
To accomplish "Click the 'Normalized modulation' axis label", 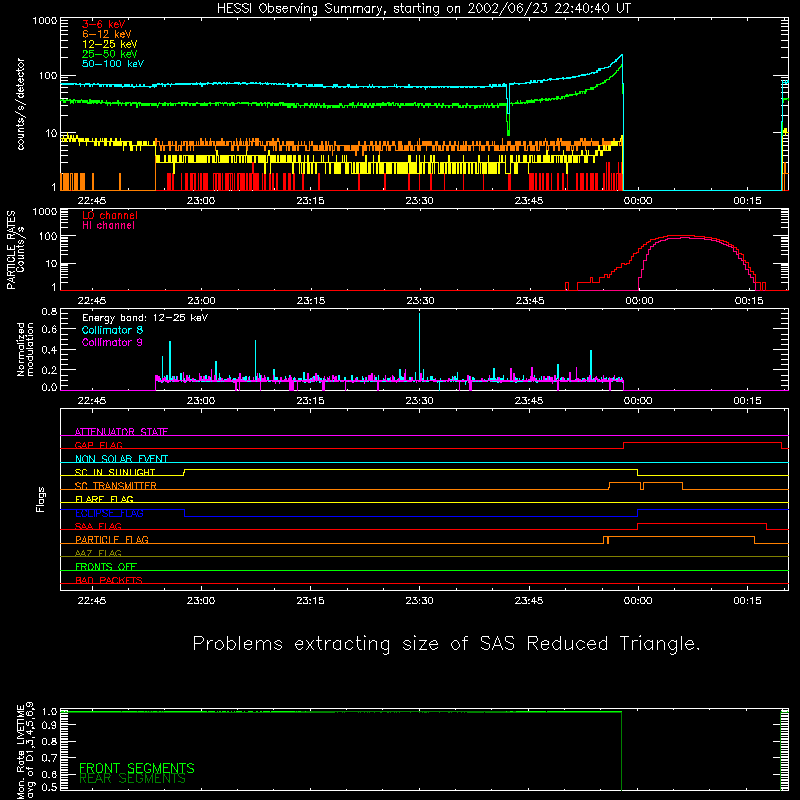I will coord(25,349).
